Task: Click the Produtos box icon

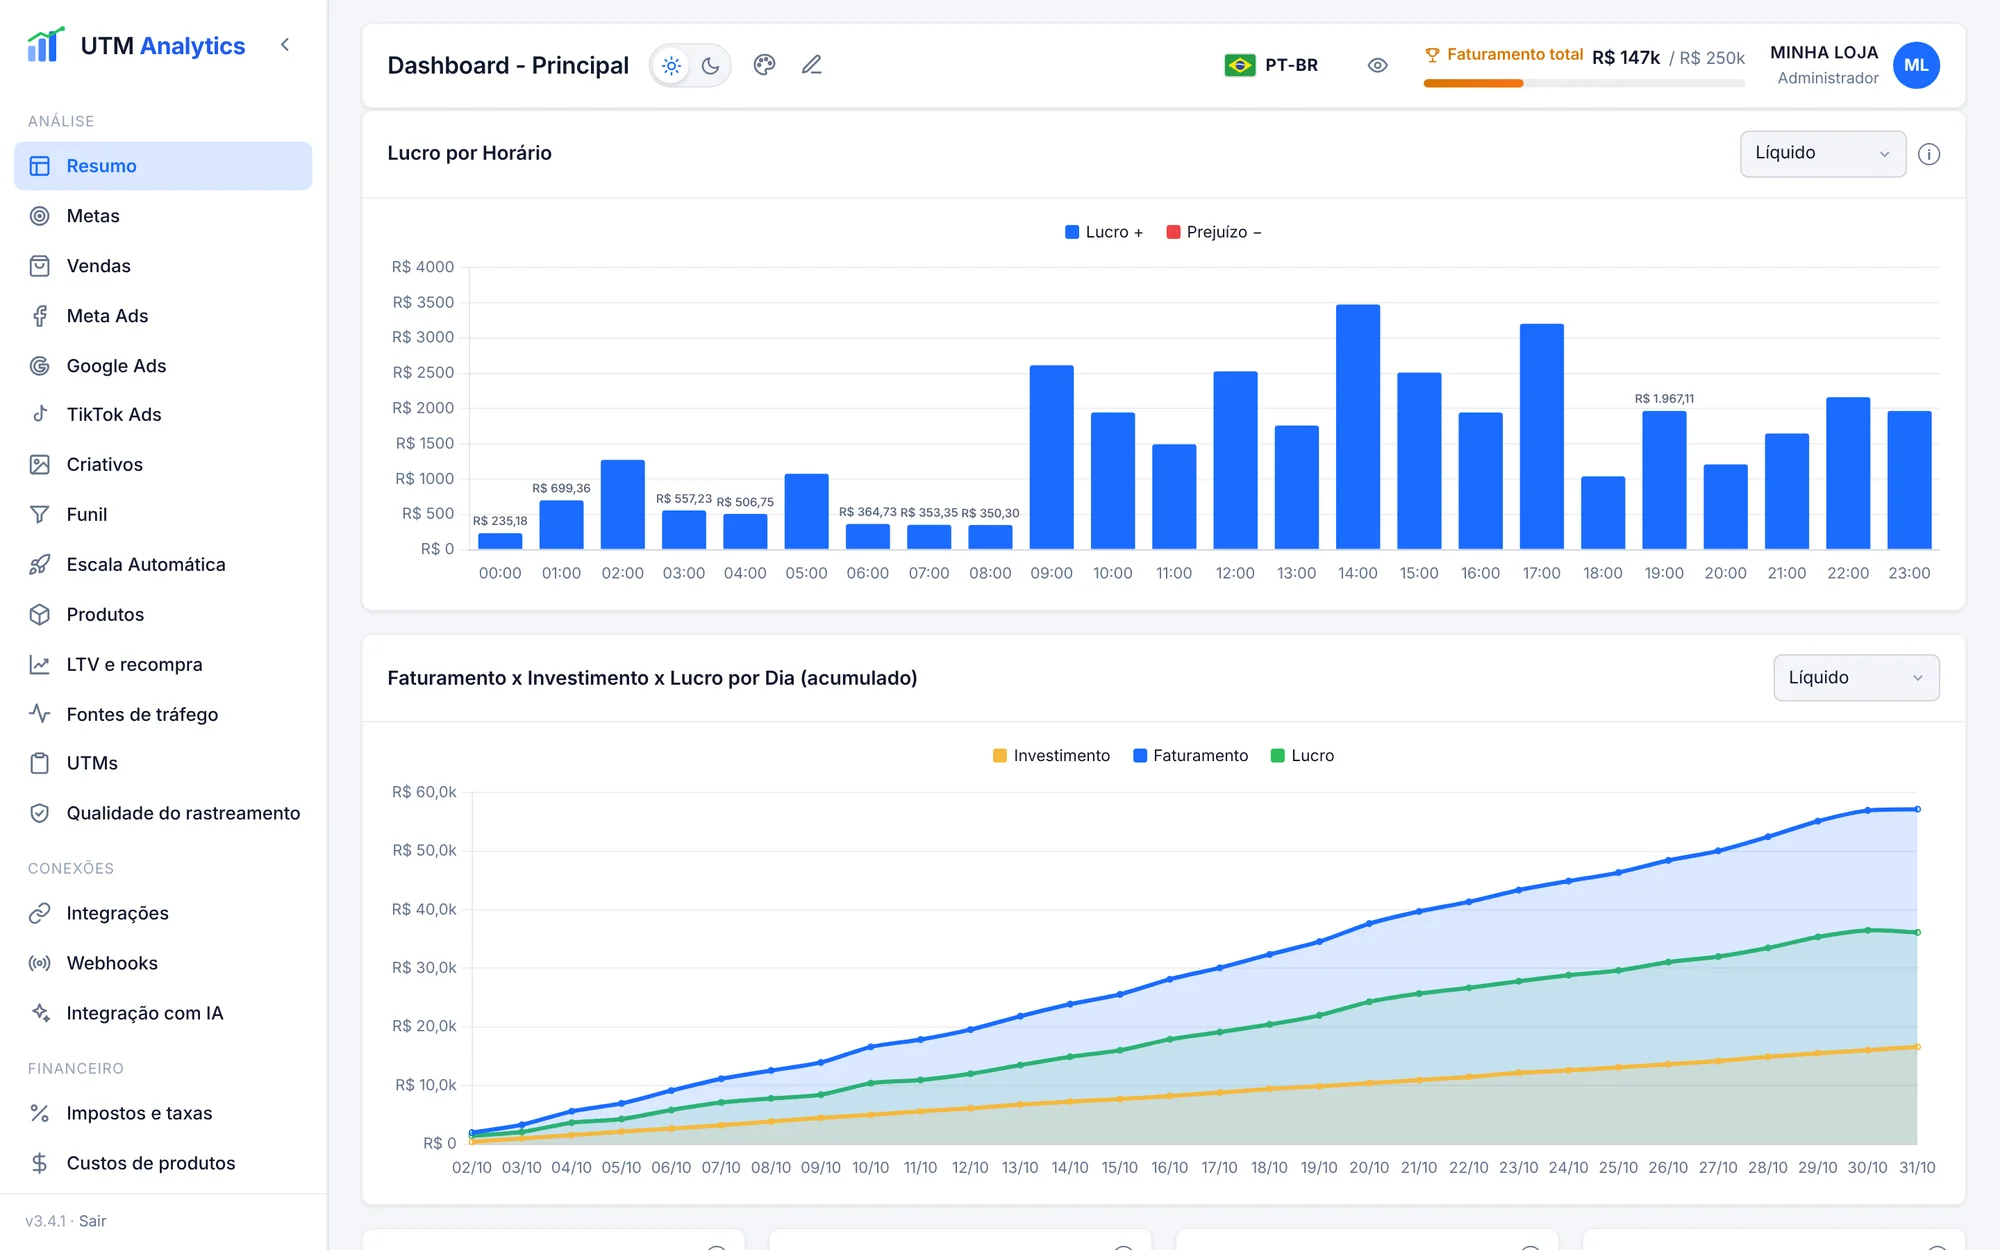Action: click(40, 614)
